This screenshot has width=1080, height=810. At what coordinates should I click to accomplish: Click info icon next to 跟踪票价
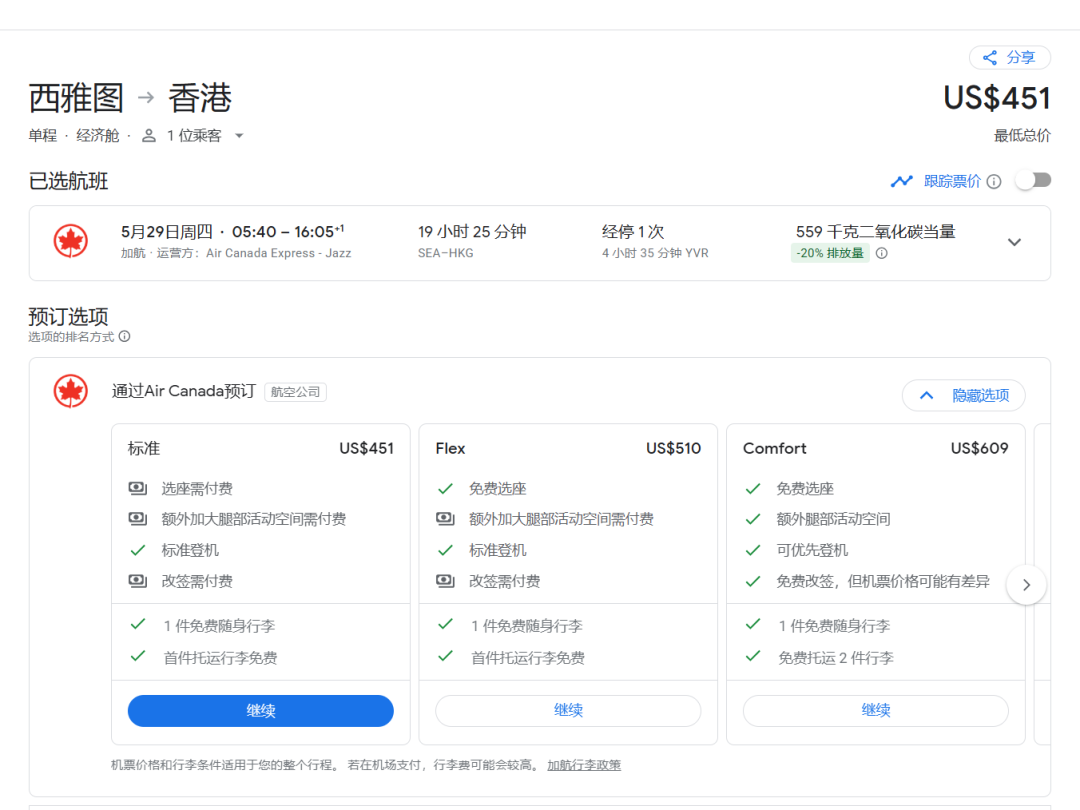click(x=994, y=181)
